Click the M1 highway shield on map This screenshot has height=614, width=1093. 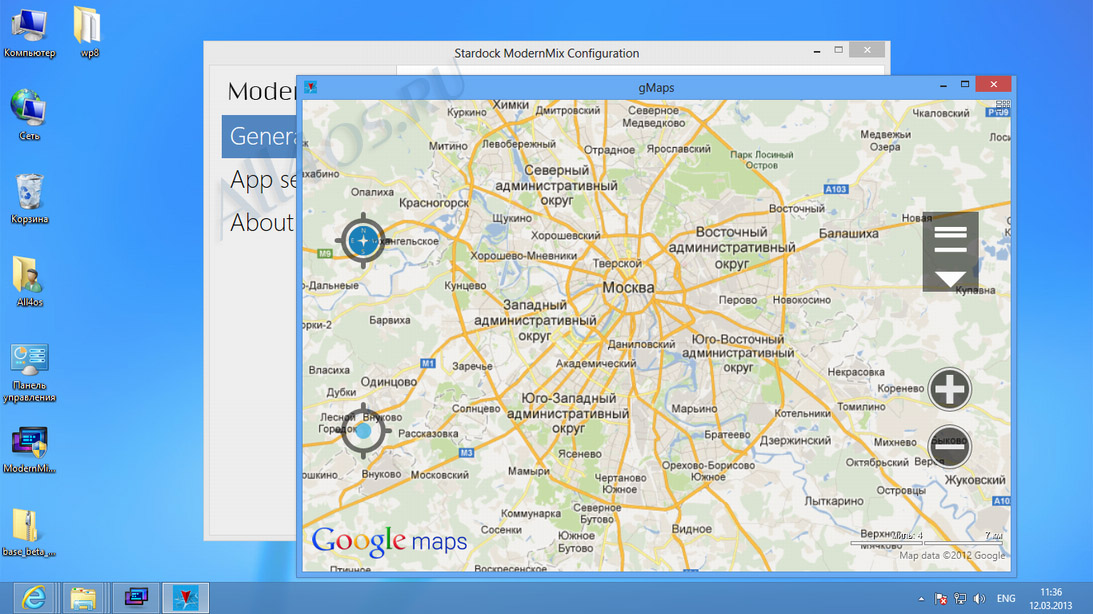pos(428,363)
